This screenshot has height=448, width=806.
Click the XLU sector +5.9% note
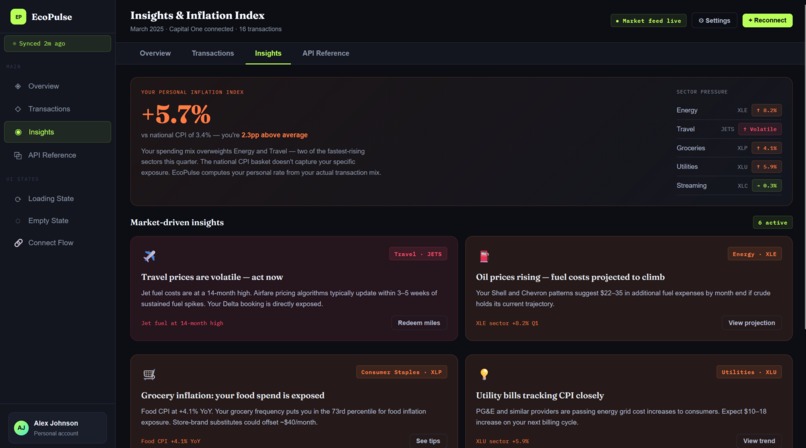click(502, 441)
